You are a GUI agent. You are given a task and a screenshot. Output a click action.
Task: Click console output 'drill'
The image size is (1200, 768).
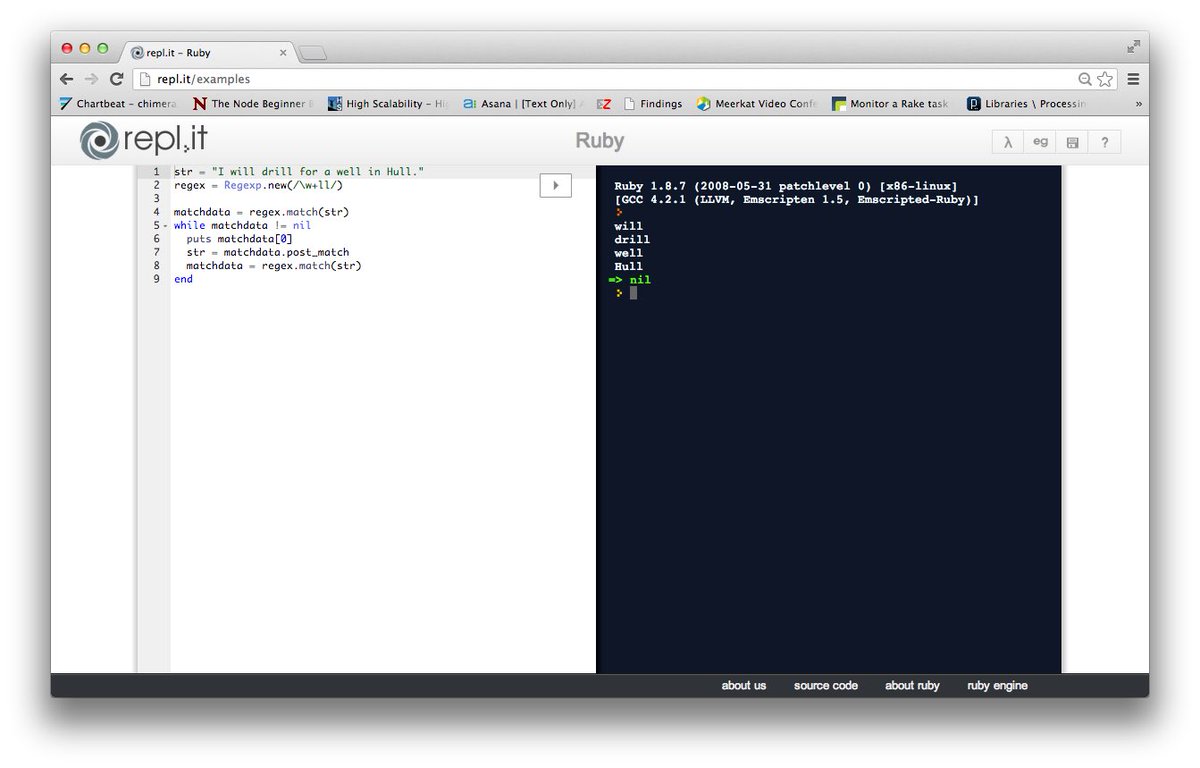point(632,240)
